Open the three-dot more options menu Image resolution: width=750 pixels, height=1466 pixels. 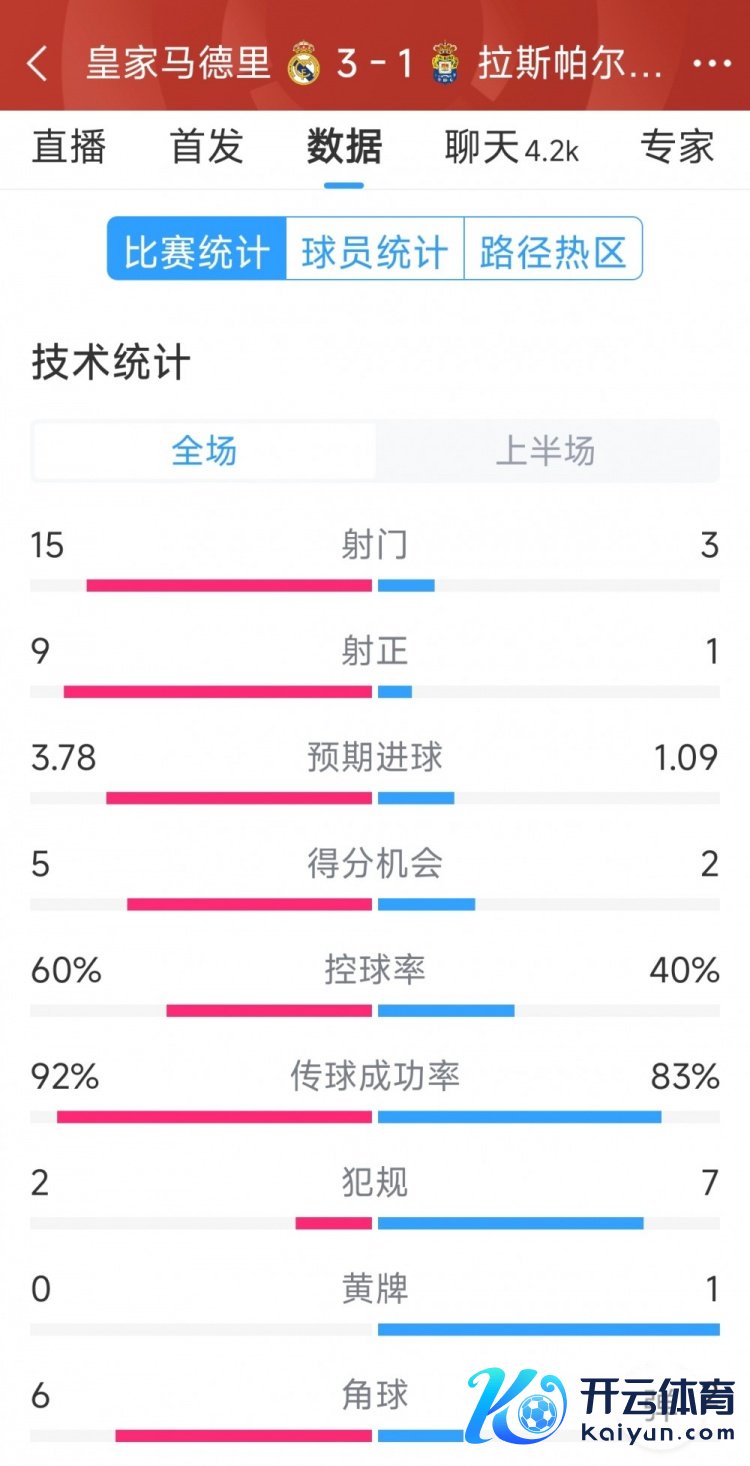point(711,63)
